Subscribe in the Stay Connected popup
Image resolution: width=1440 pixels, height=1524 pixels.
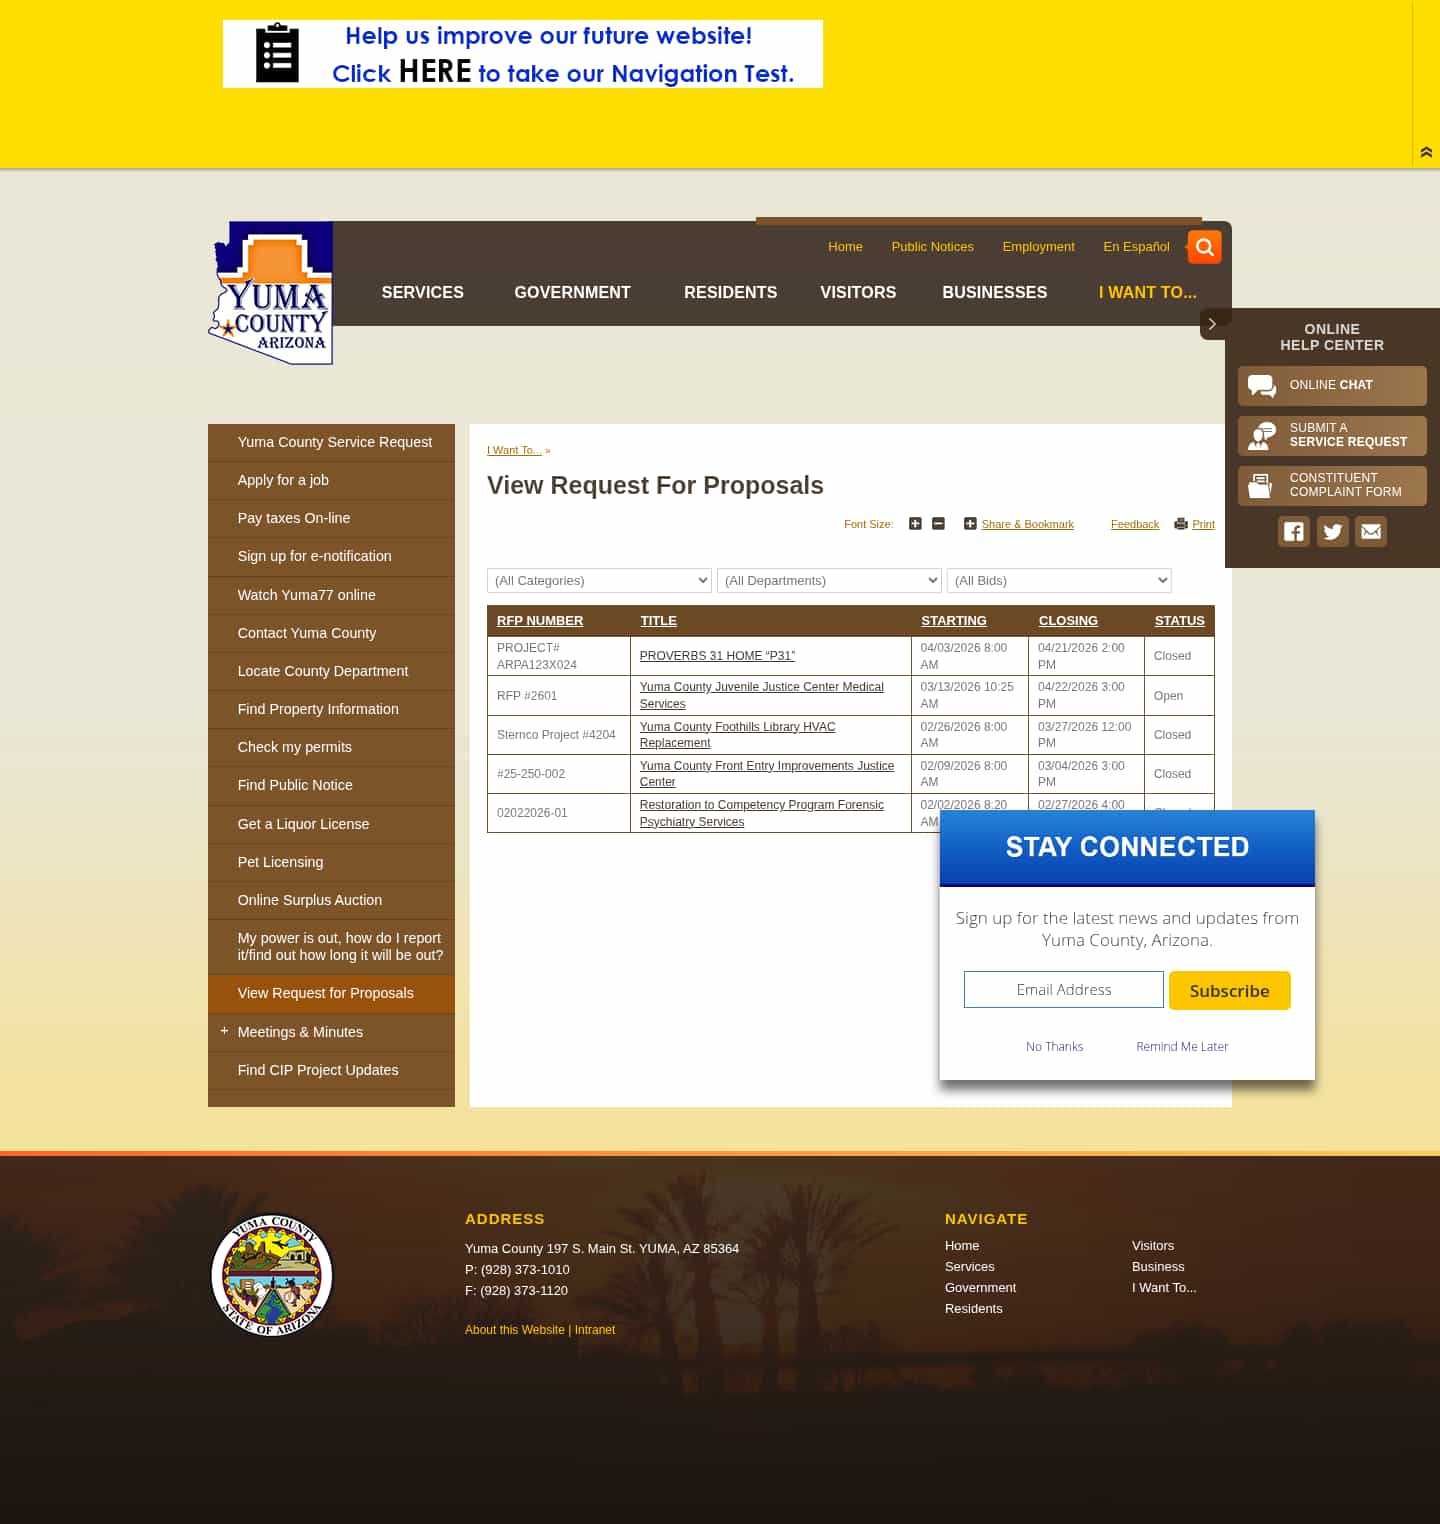tap(1229, 990)
